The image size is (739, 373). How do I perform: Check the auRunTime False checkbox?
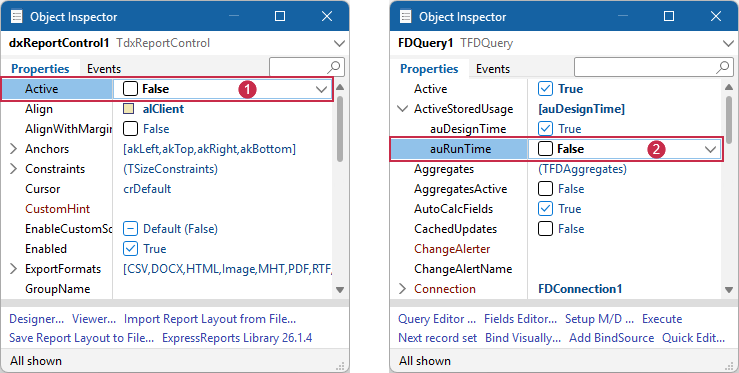[545, 149]
